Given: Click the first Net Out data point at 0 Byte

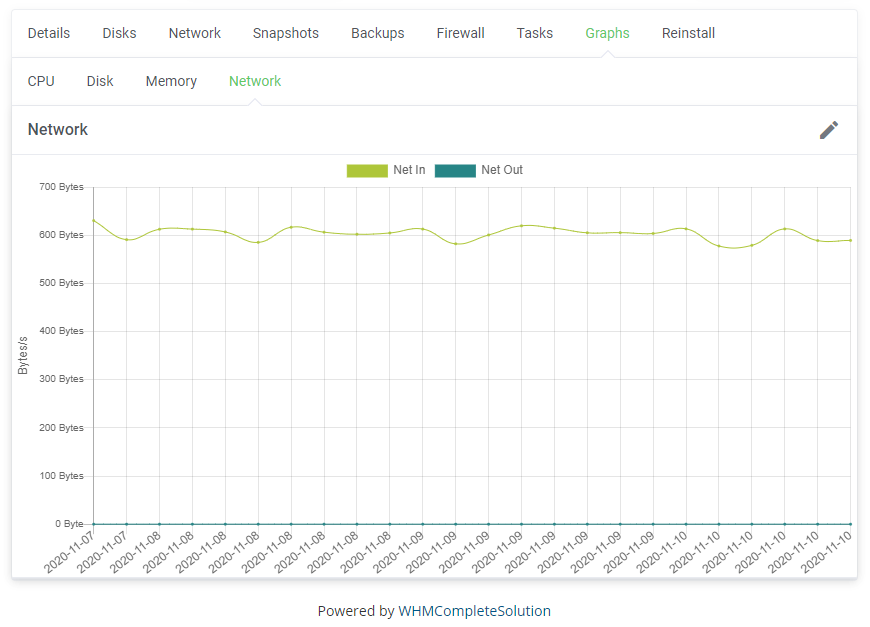Looking at the screenshot, I should tap(94, 524).
